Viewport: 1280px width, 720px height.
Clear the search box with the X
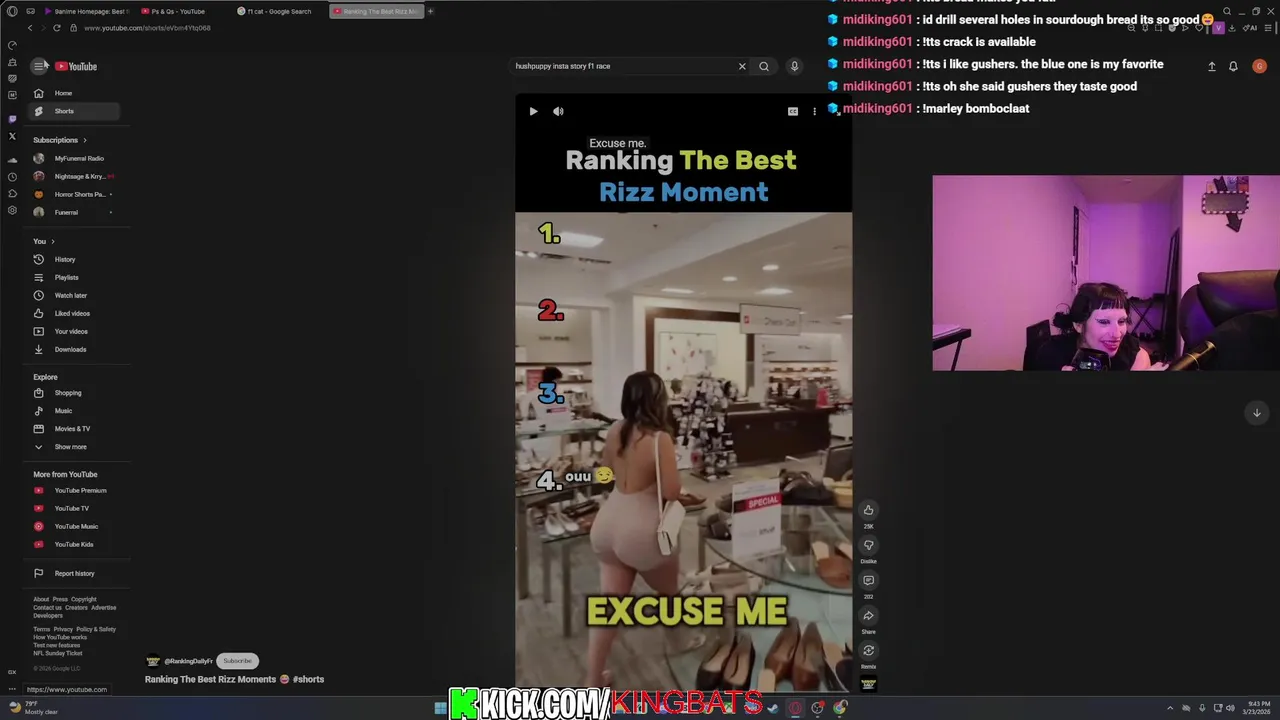tap(742, 66)
